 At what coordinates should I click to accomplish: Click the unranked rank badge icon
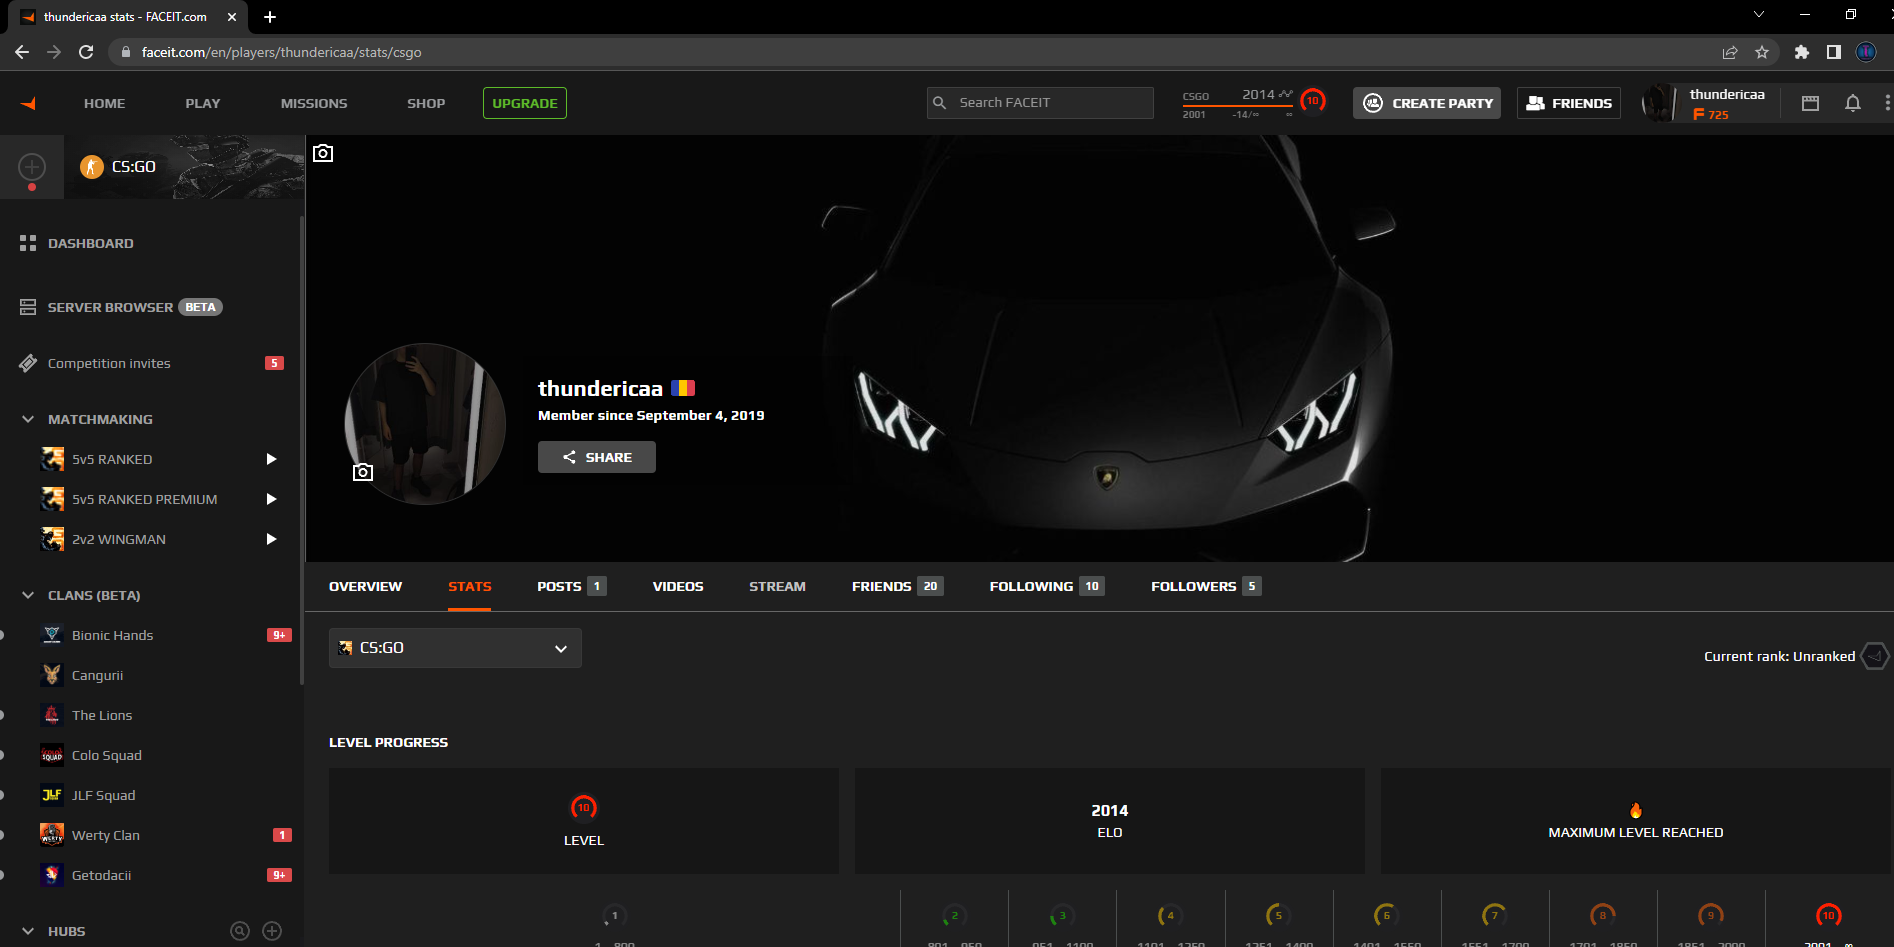tap(1875, 656)
